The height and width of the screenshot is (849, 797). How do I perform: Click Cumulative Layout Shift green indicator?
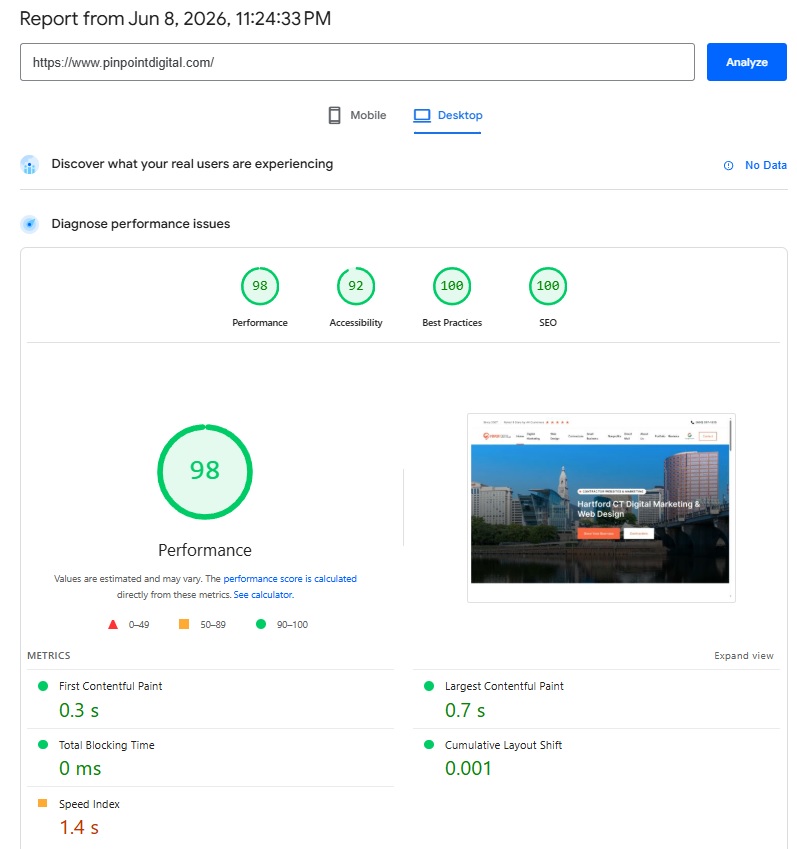tap(429, 744)
